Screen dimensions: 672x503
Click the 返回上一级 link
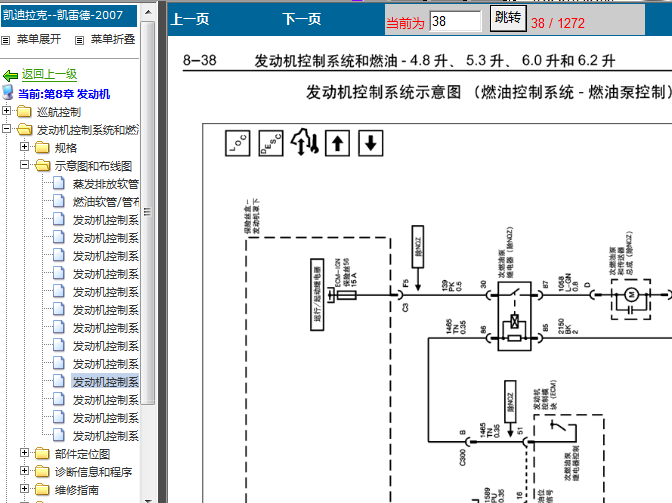coord(49,75)
